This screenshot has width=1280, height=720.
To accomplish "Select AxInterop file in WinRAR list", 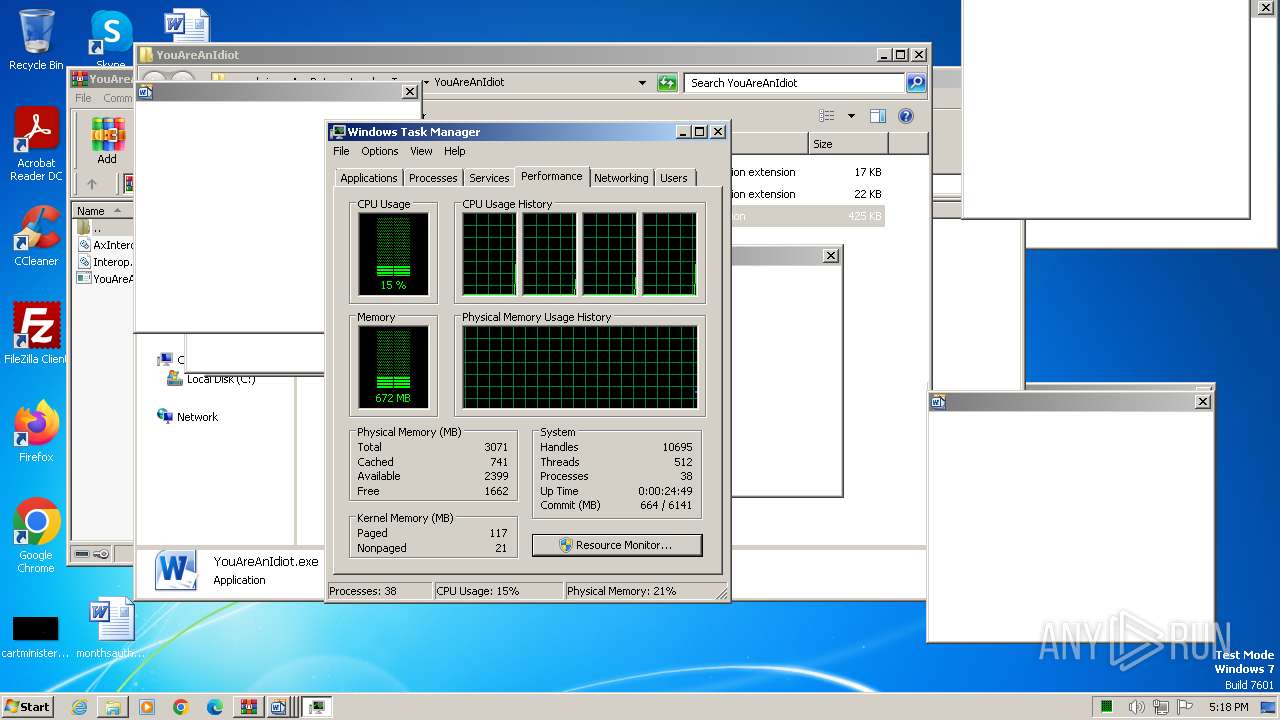I will 105,245.
